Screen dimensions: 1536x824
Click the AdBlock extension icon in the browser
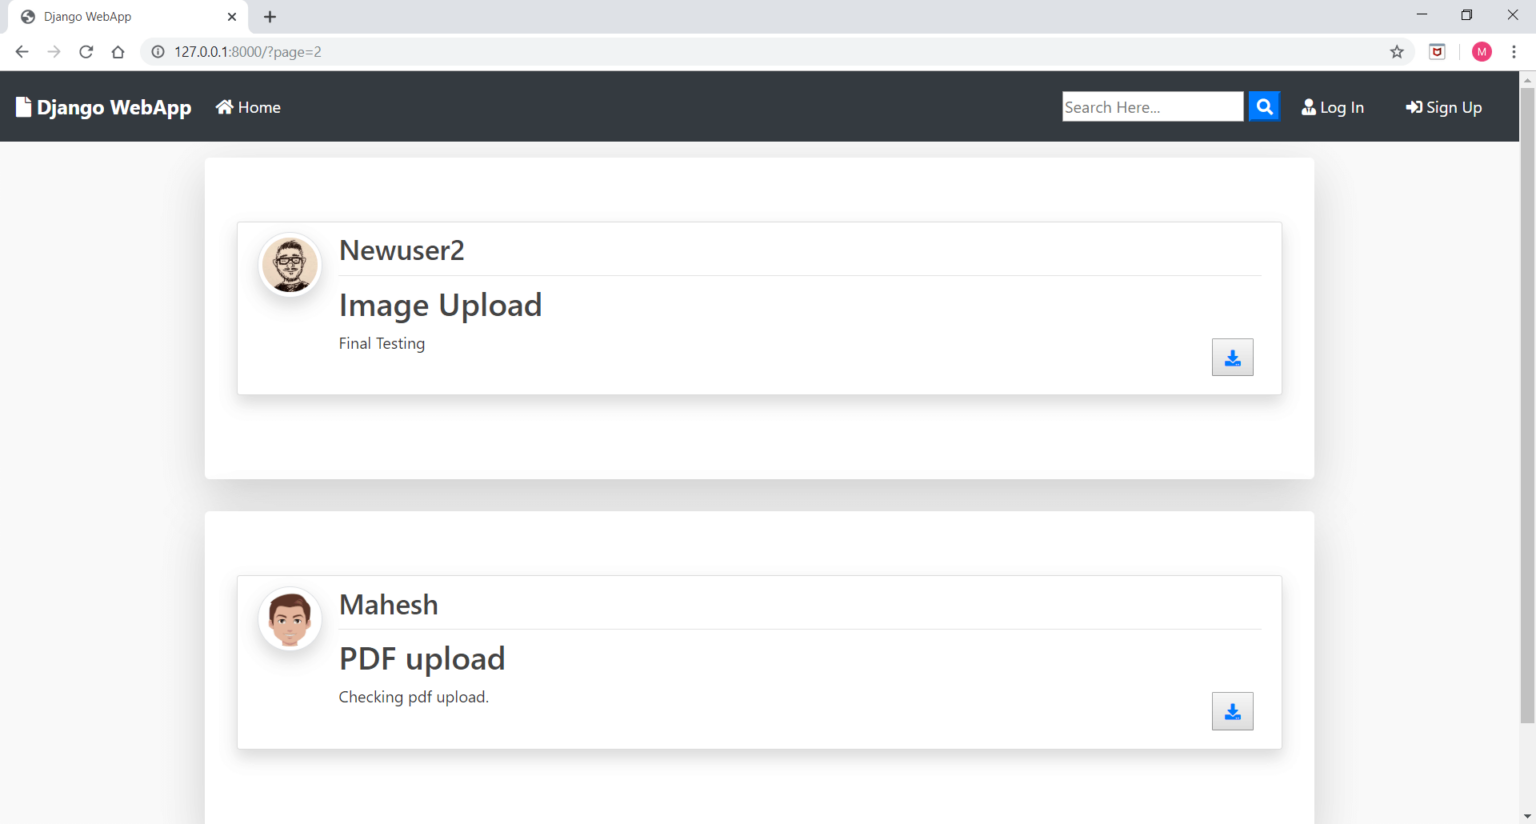(1437, 51)
